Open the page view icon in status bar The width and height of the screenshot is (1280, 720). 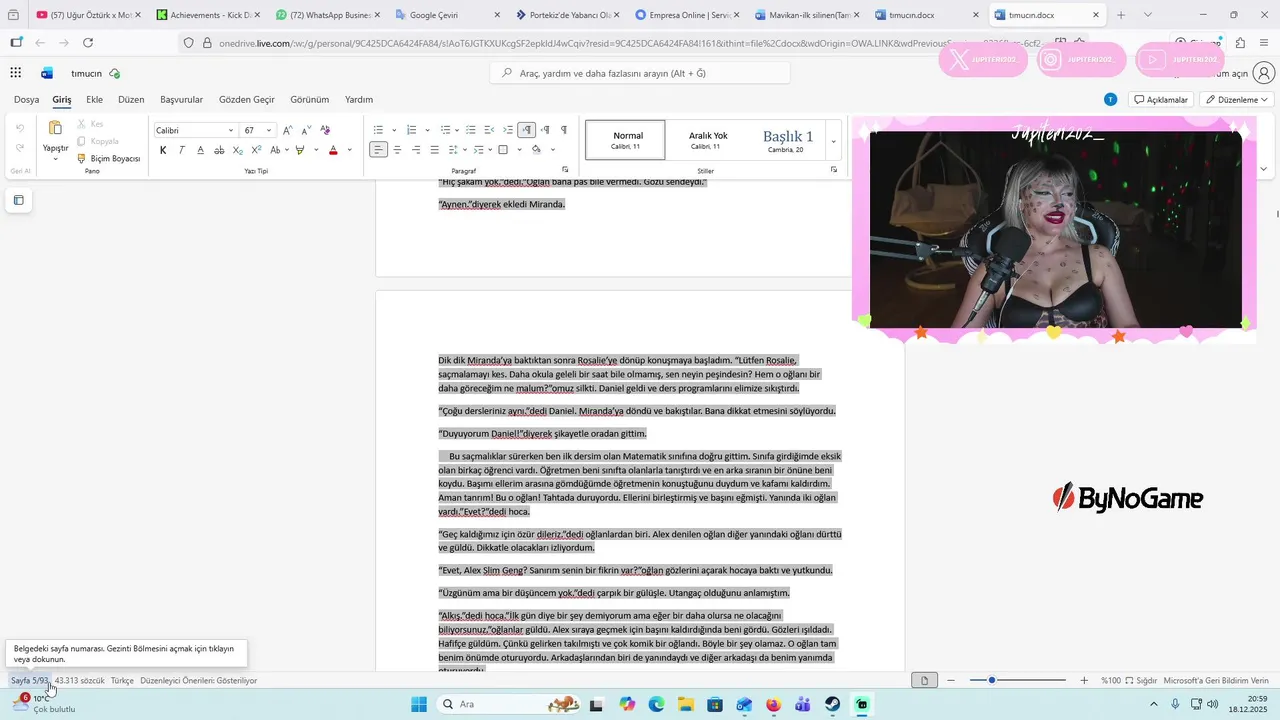click(x=925, y=680)
